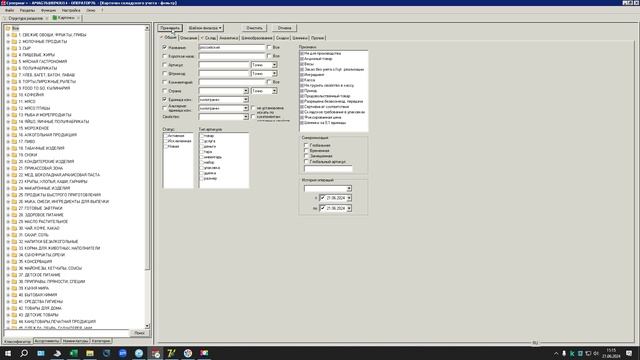This screenshot has height=360, width=640.
Task: Expand 1. СВЕЖИЕ ОВОЩИ, ФРУКТЫ, ГРИБЫ node
Action: (x=8, y=35)
